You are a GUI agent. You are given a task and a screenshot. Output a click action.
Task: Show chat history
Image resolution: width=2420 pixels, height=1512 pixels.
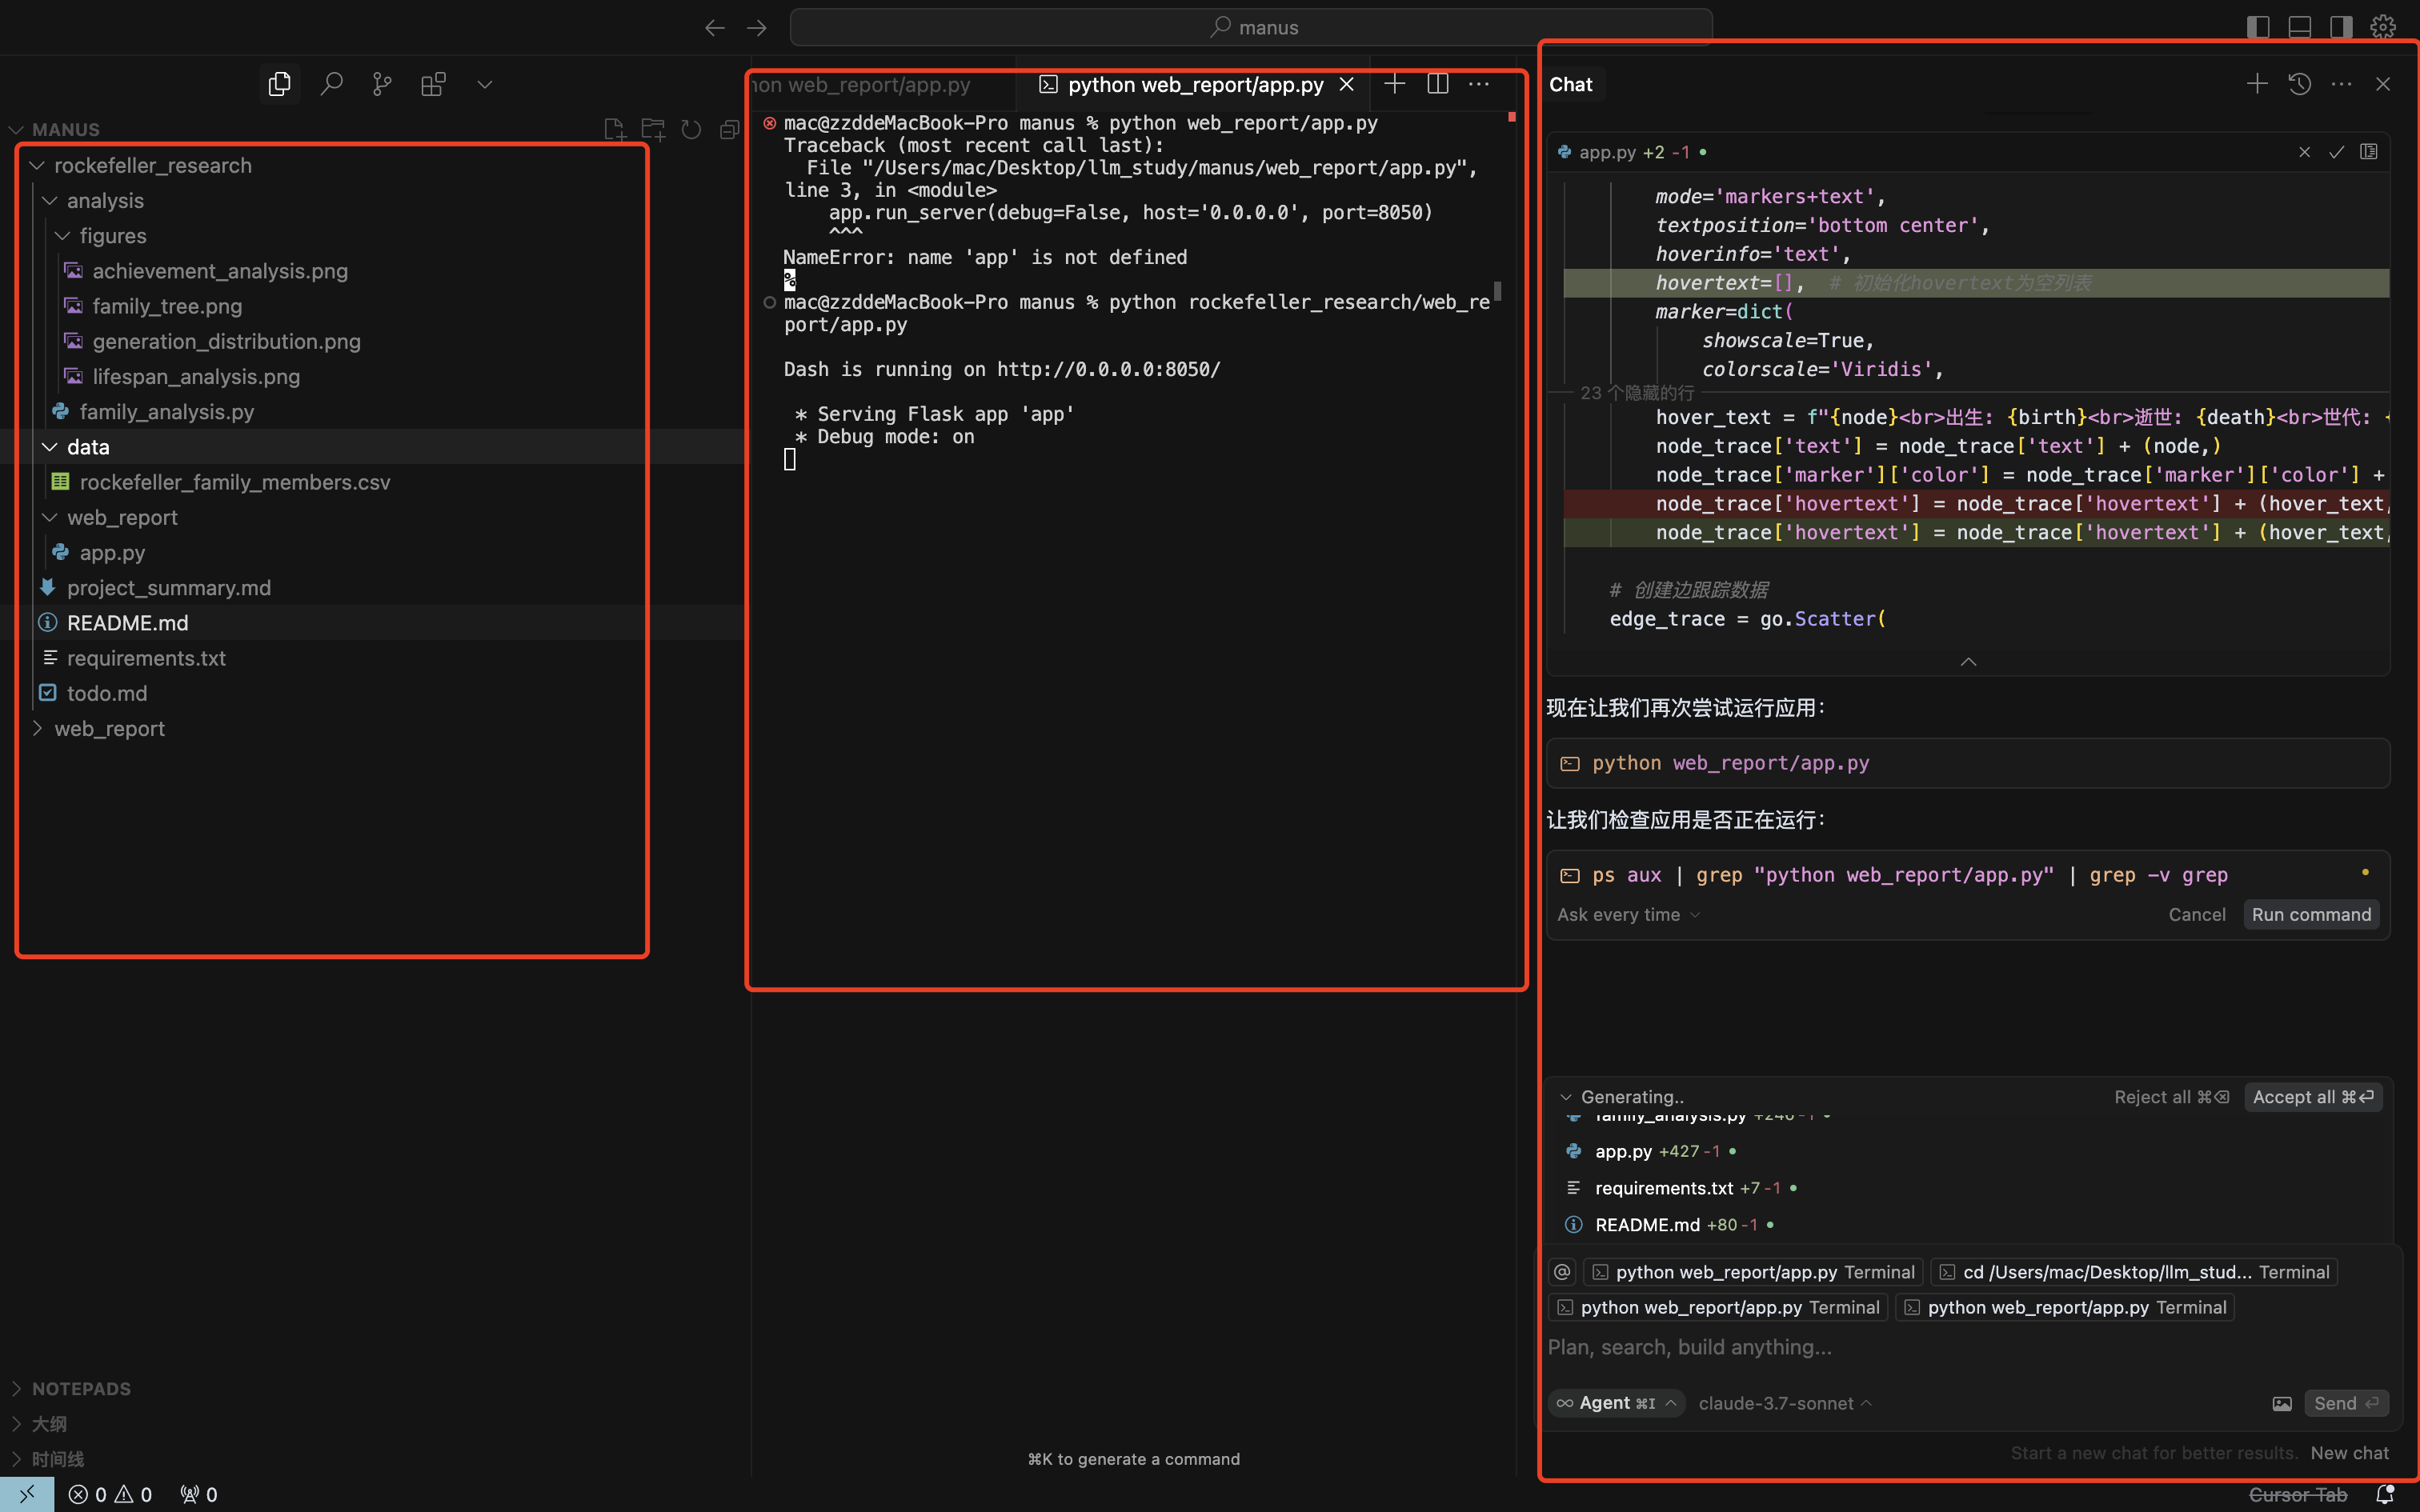2299,84
